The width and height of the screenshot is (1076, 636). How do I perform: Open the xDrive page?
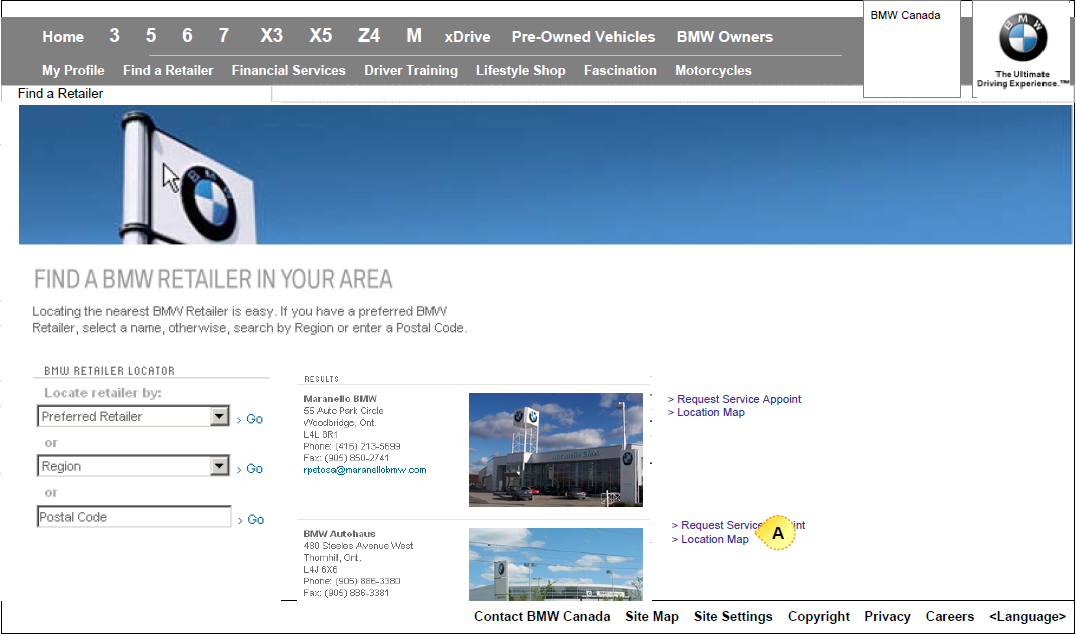pyautogui.click(x=467, y=37)
